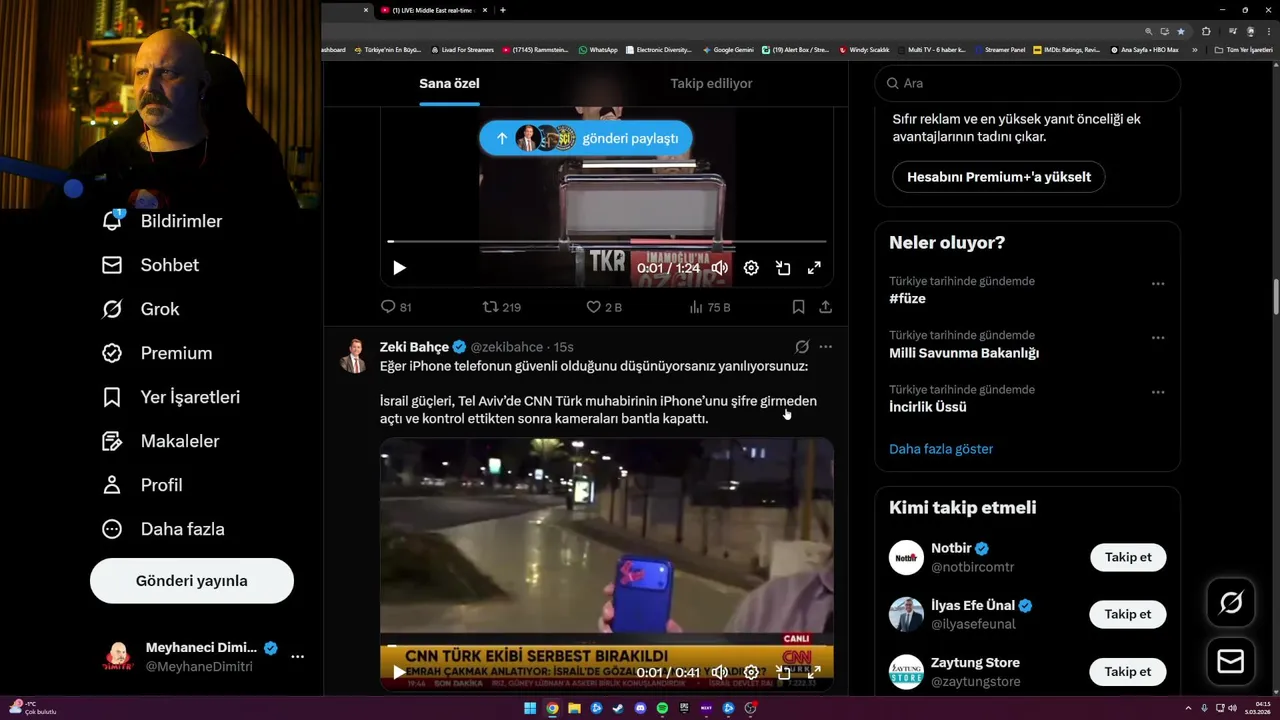Screen dimensions: 1280x720
Task: Enter fullscreen on CNN Türk video
Action: coord(814,672)
